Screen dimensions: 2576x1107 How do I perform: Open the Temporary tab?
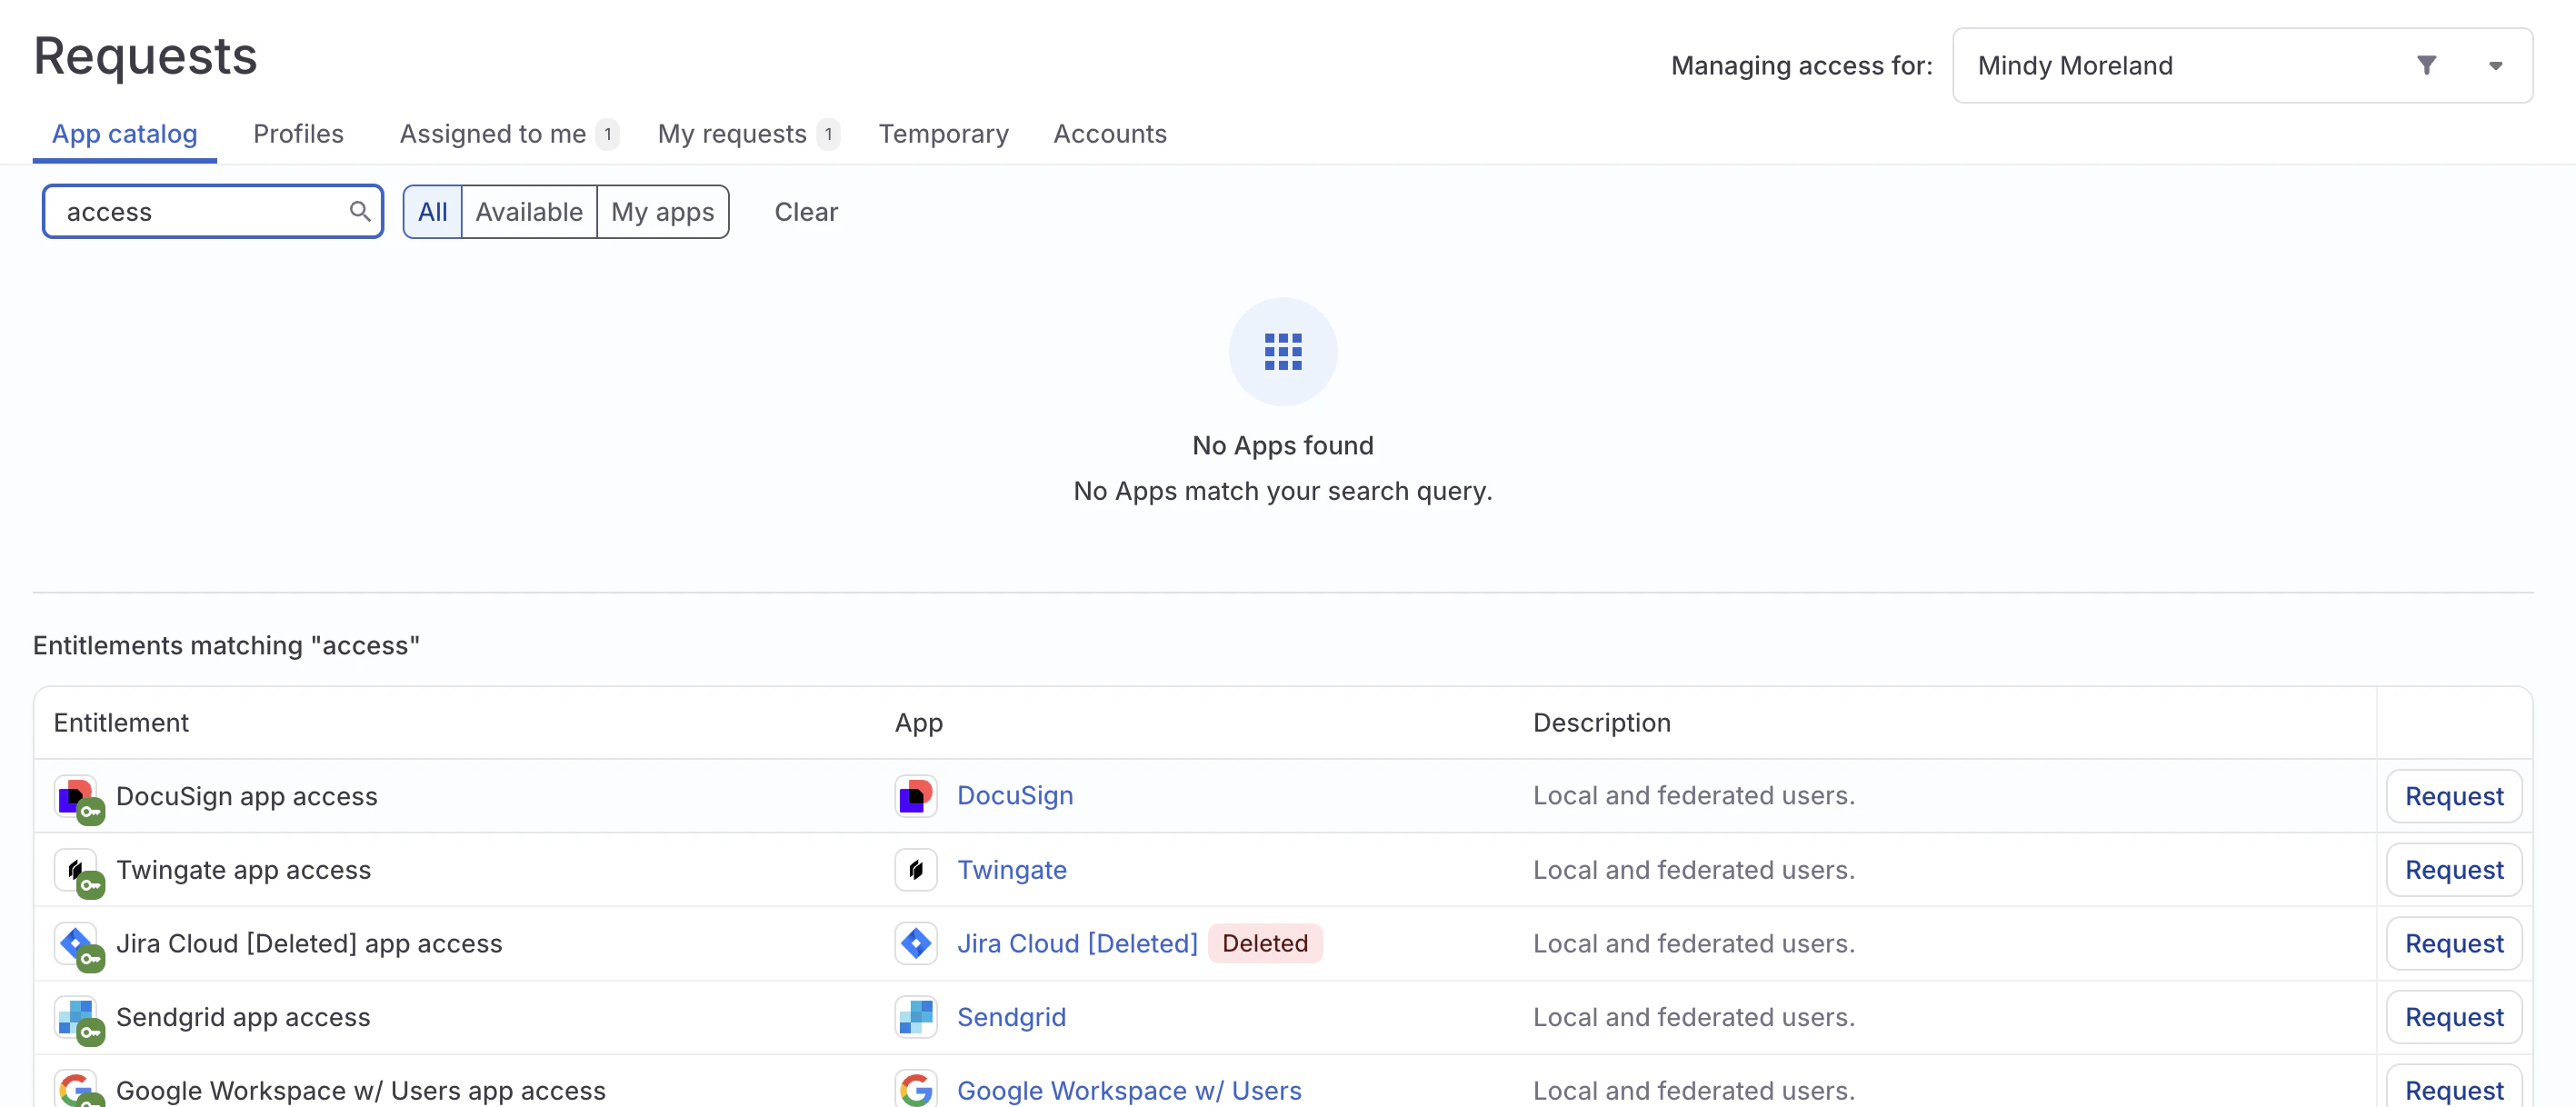pyautogui.click(x=943, y=133)
